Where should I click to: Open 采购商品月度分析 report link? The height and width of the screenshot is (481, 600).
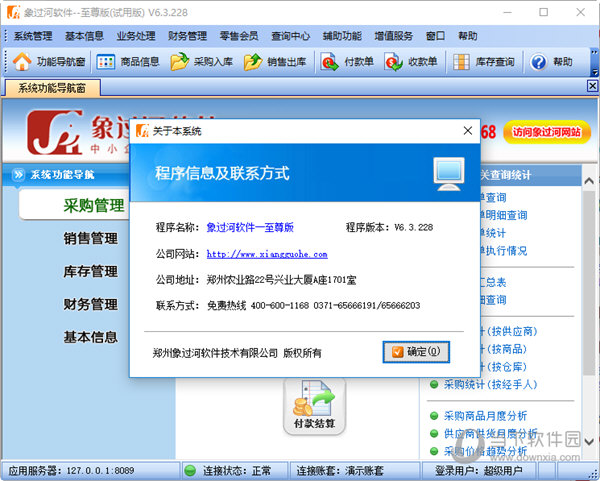click(486, 416)
